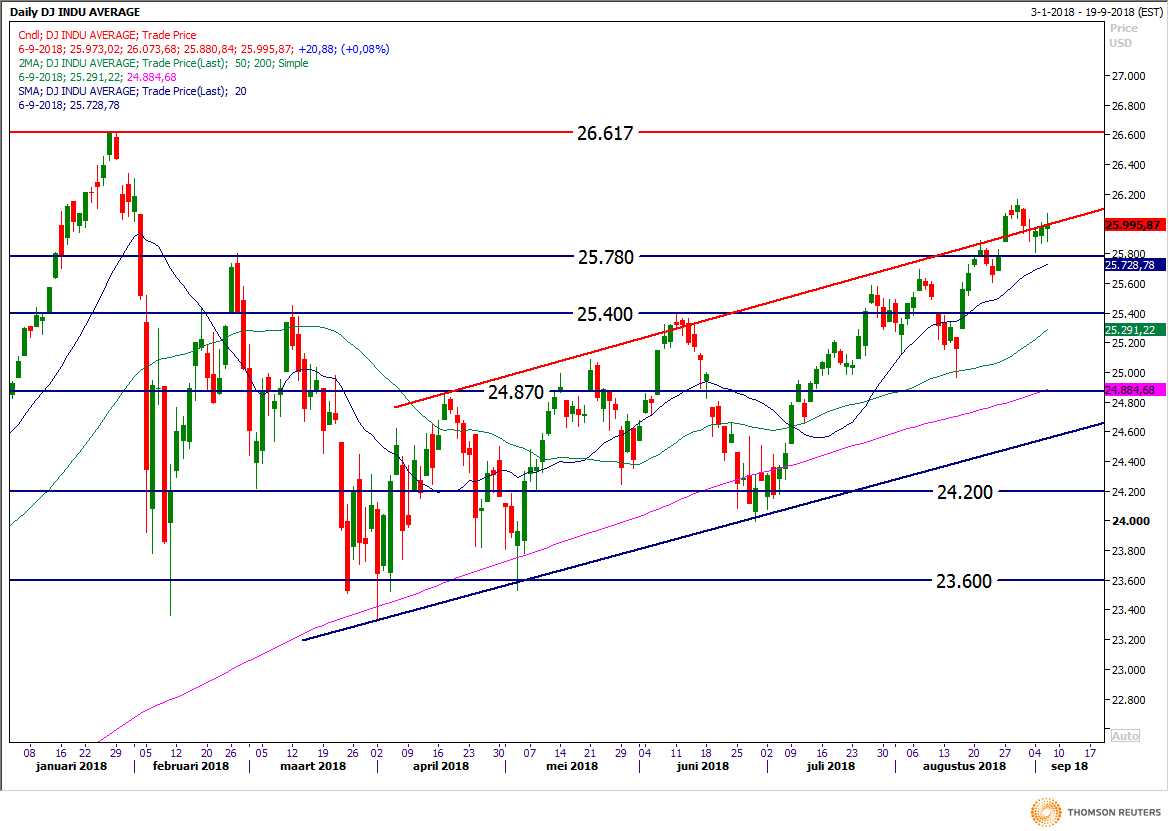The height and width of the screenshot is (831, 1169).
Task: Click the date range '3-1-2018 - 19-9-2018 (EST)'
Action: pos(1095,12)
